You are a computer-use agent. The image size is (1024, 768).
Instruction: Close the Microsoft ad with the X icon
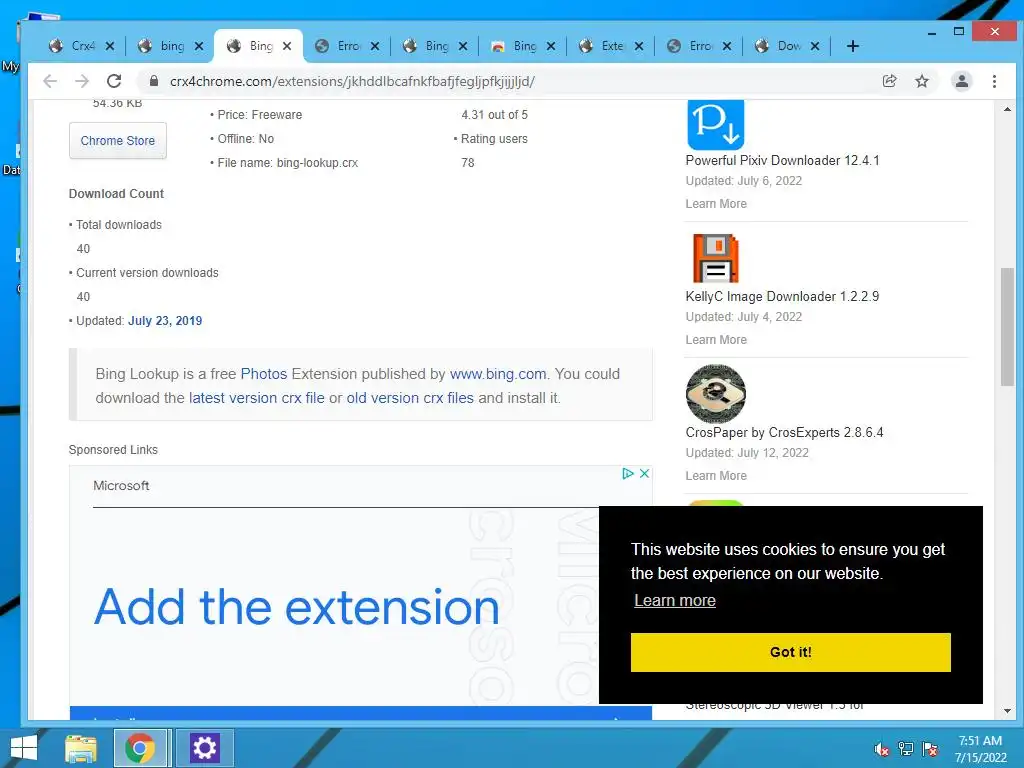[x=644, y=473]
